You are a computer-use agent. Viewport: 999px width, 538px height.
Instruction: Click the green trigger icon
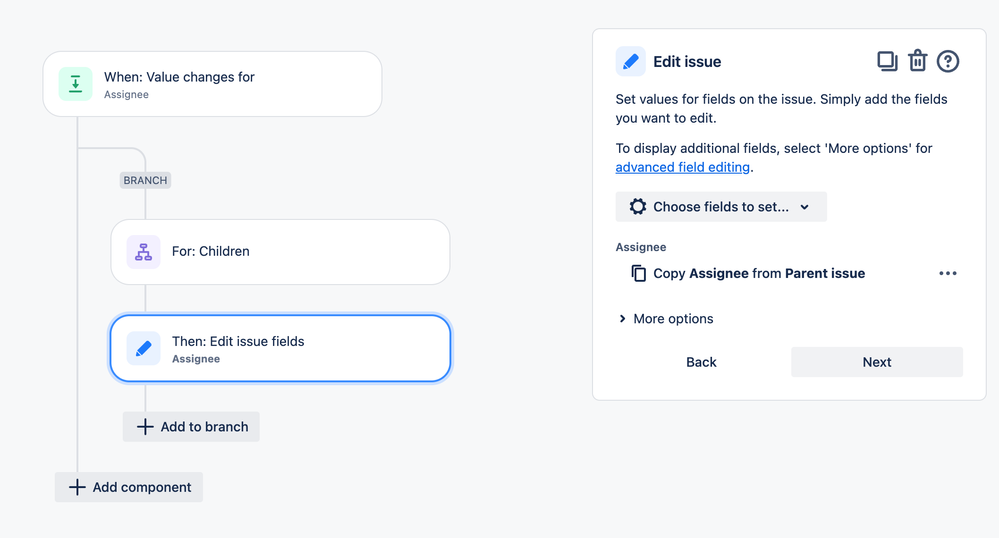click(x=75, y=85)
